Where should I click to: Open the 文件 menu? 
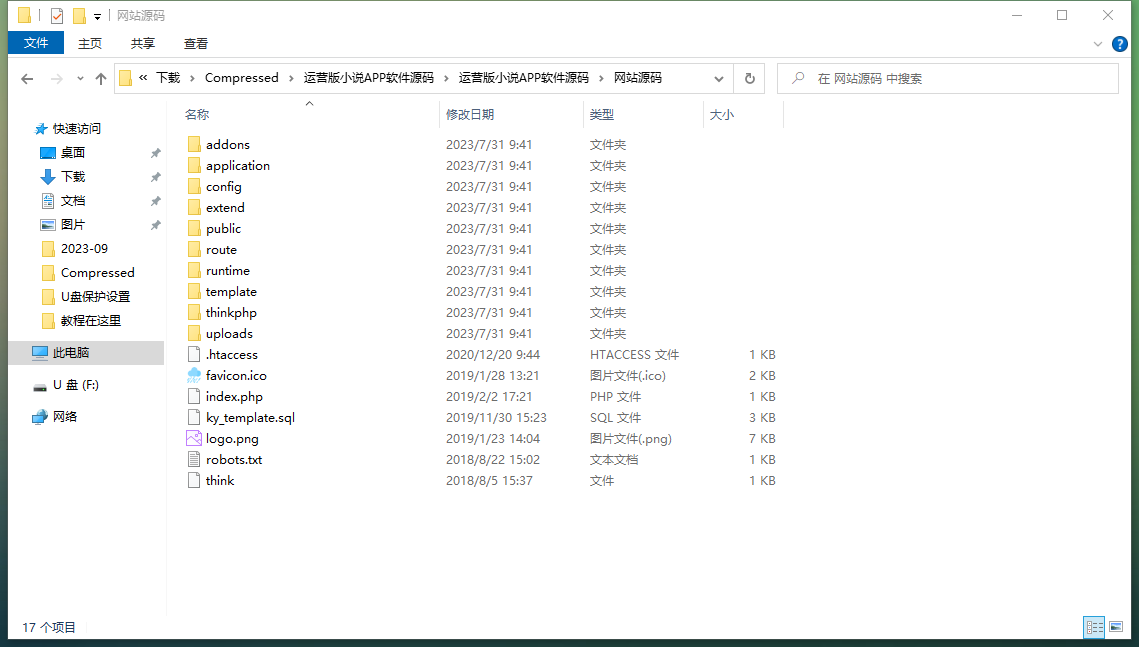[x=36, y=43]
